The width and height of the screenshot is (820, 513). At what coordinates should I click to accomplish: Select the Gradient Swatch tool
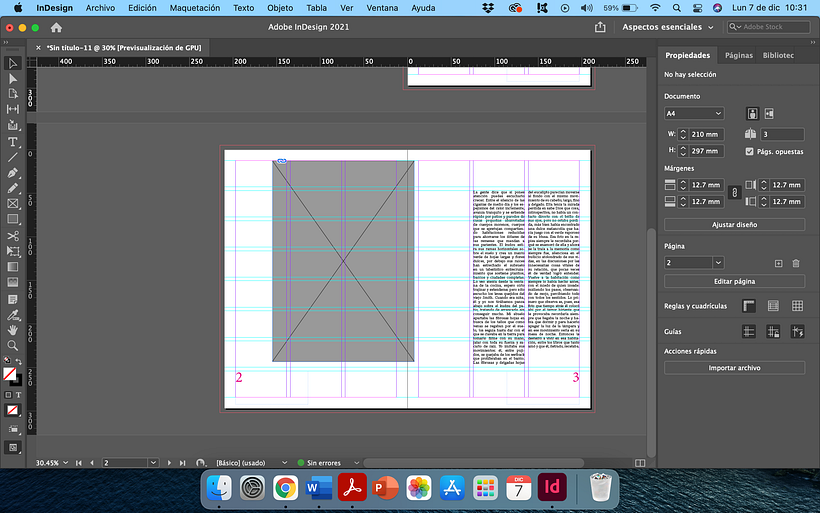coord(13,267)
